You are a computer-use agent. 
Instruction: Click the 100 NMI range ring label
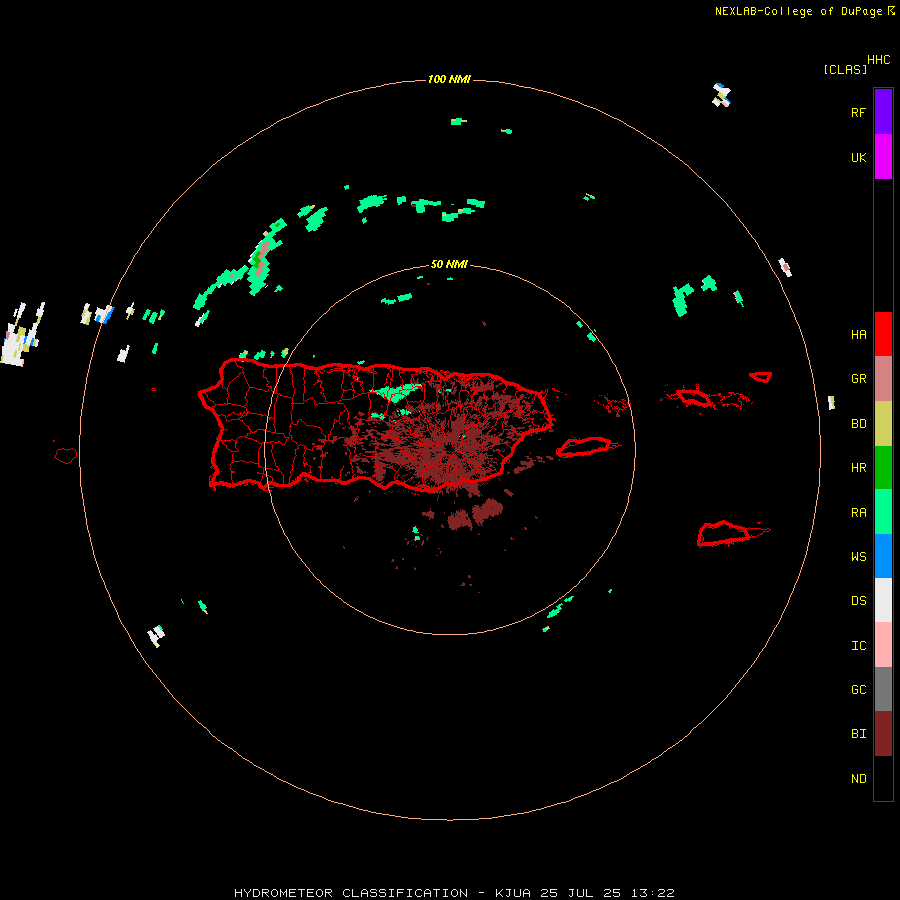[x=449, y=79]
